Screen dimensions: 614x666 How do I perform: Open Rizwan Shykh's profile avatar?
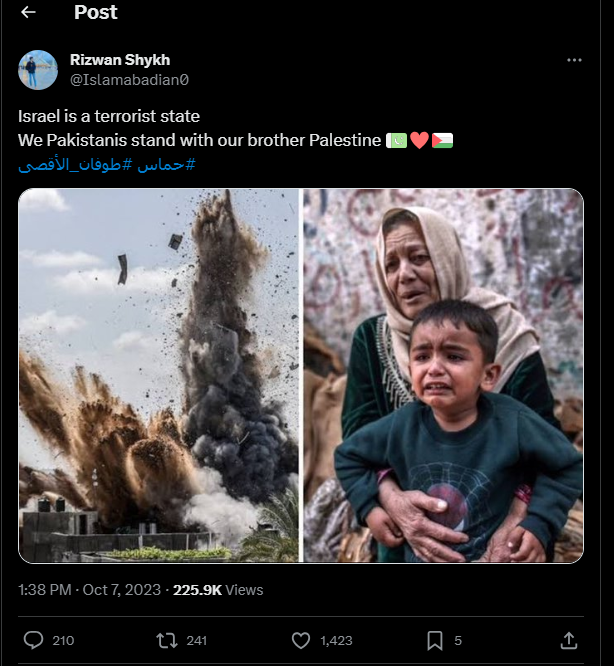click(38, 69)
